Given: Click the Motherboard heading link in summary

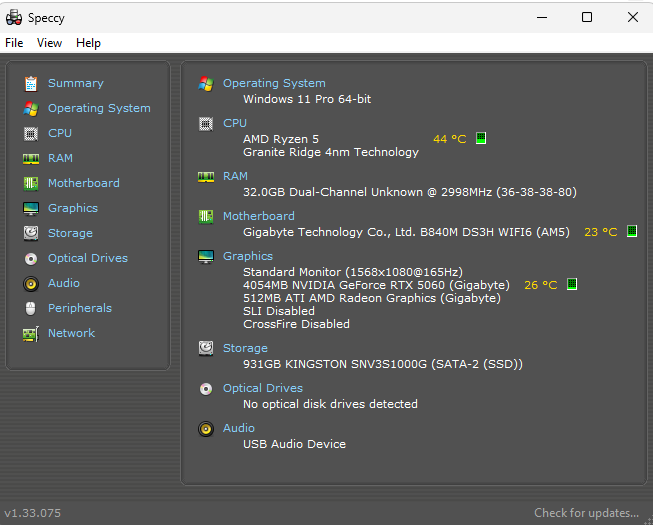Looking at the screenshot, I should tap(259, 216).
